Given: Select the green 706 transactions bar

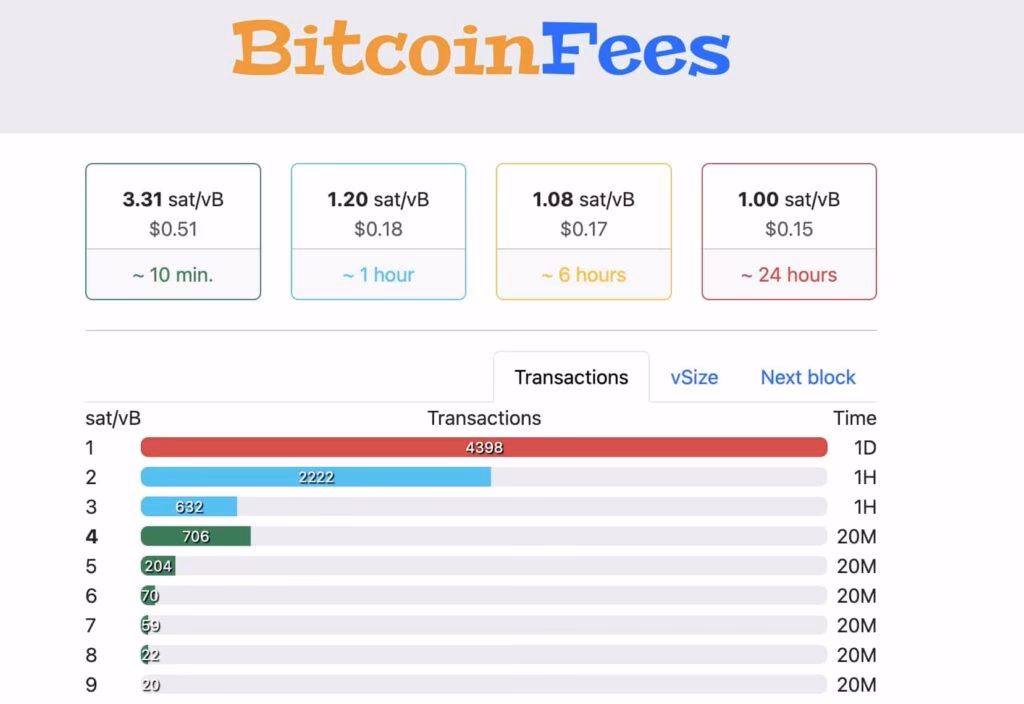Looking at the screenshot, I should coord(197,536).
